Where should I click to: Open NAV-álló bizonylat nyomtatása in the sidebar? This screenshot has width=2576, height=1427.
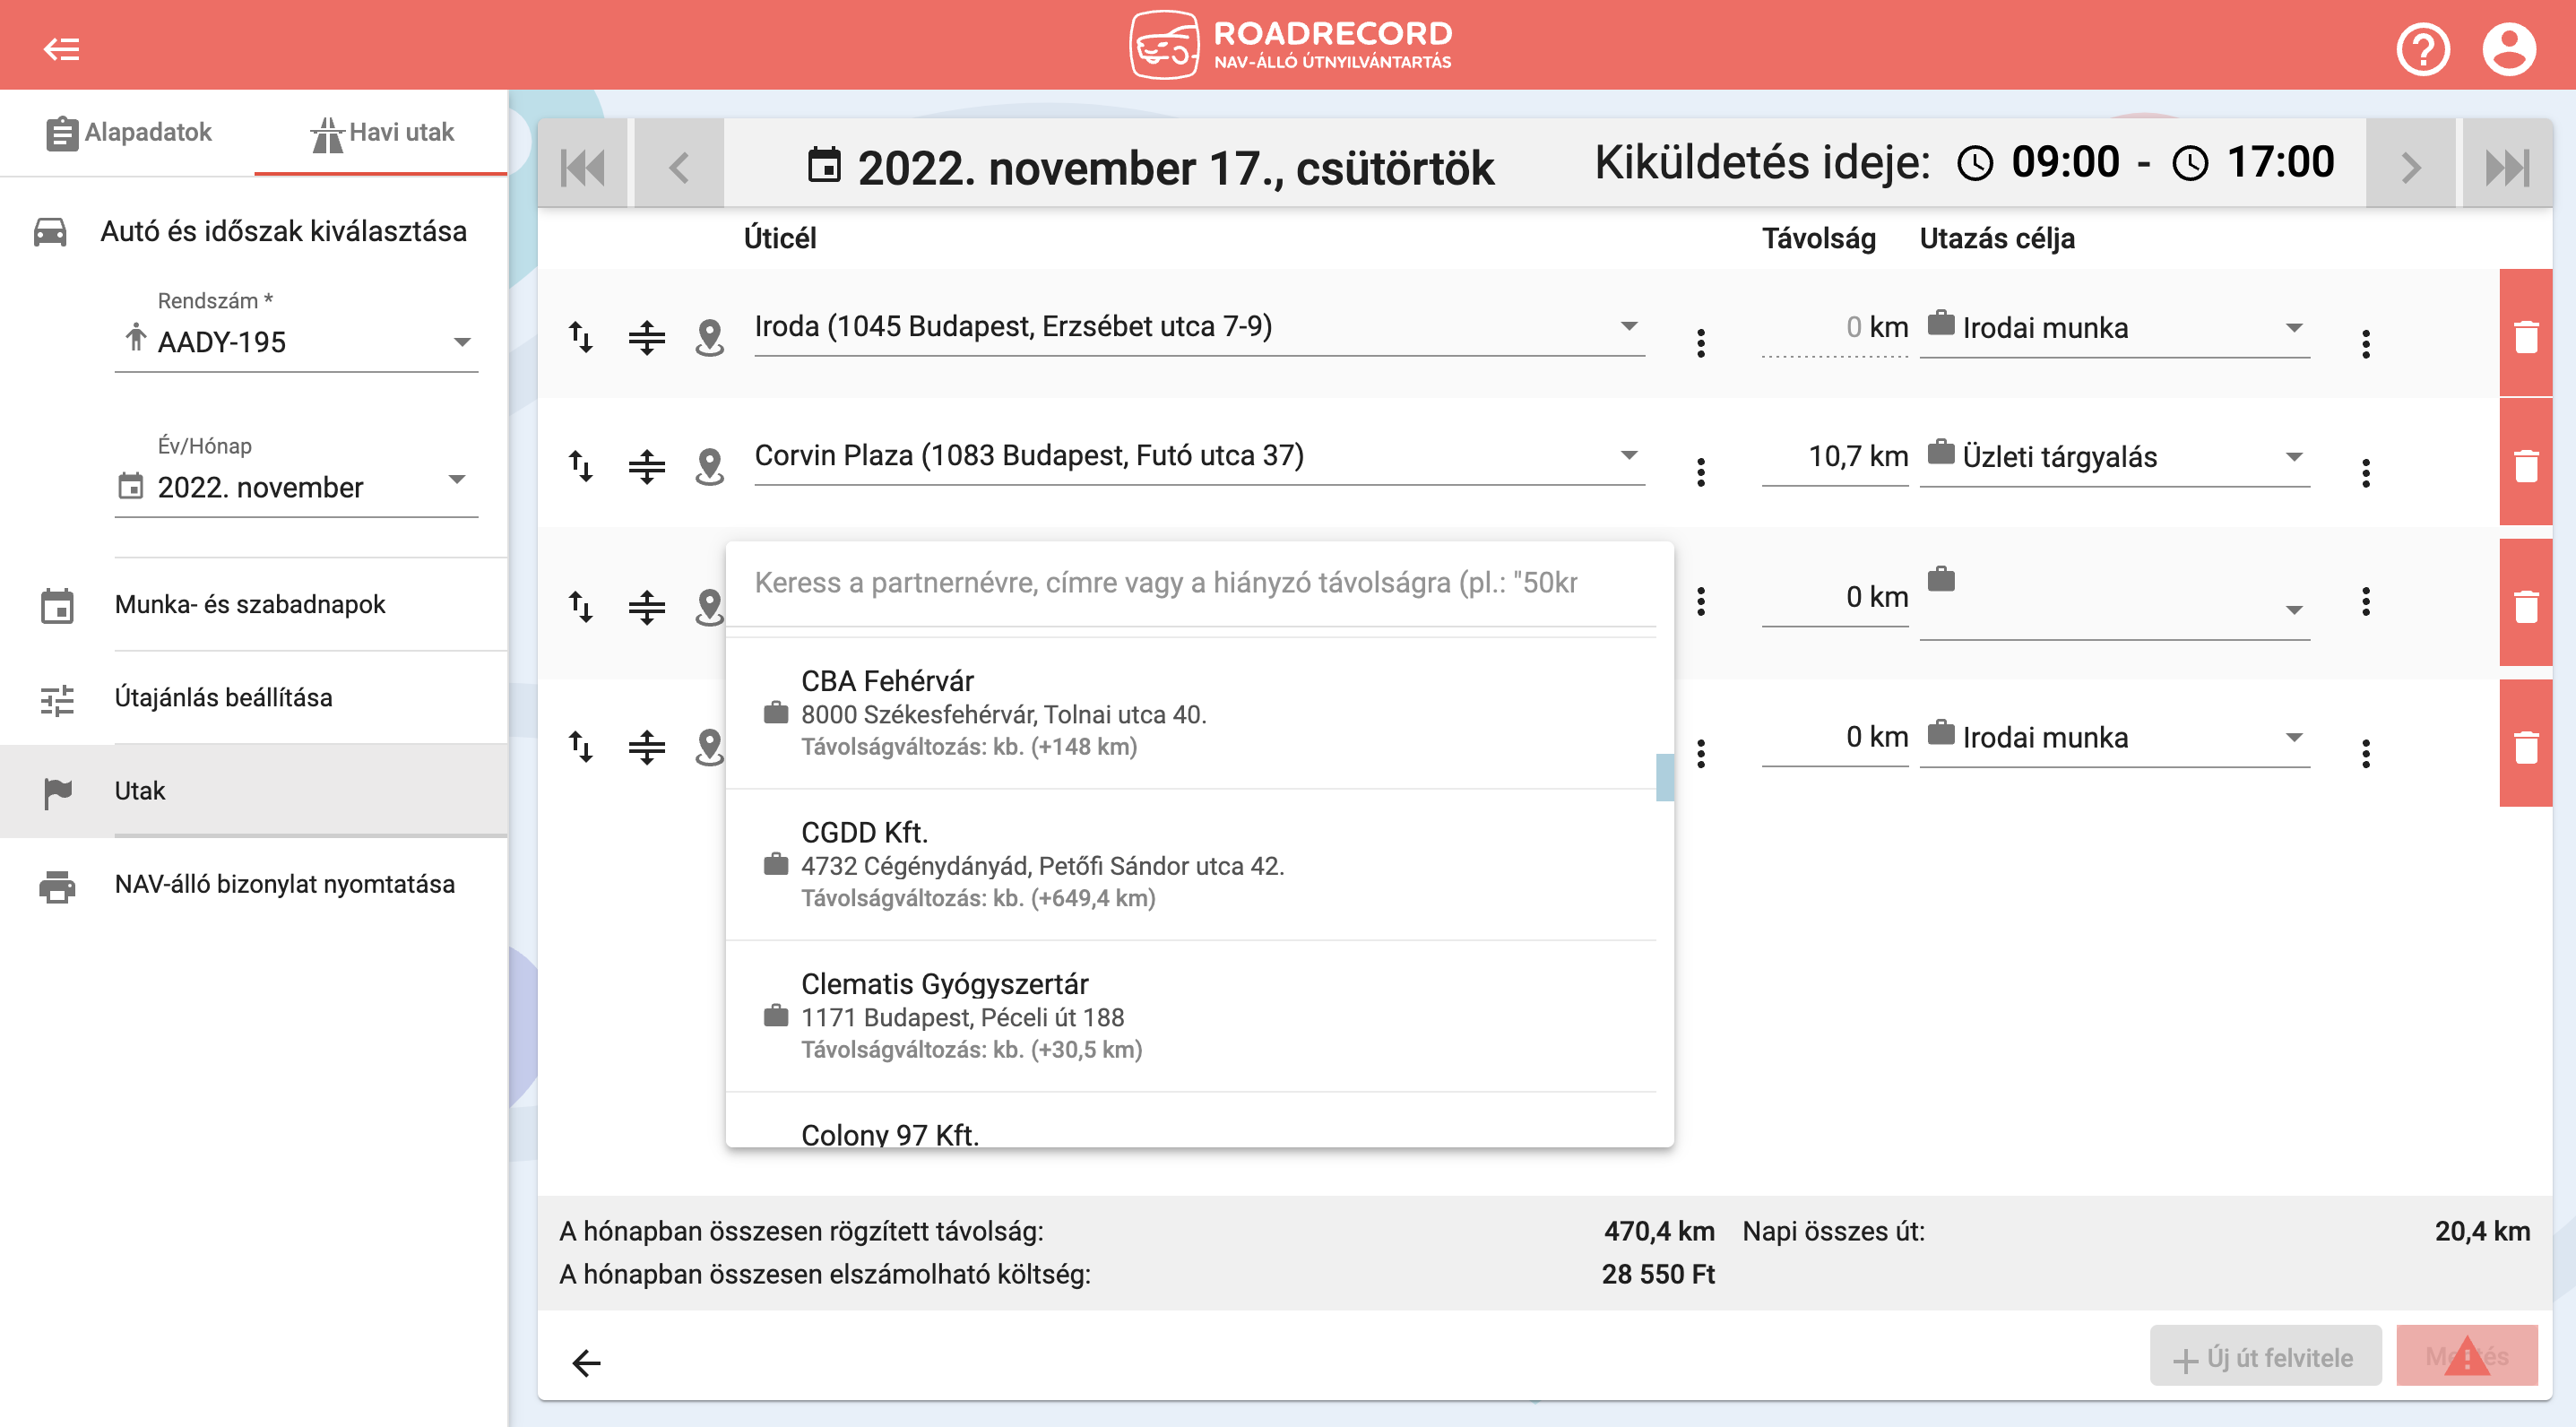[254, 884]
